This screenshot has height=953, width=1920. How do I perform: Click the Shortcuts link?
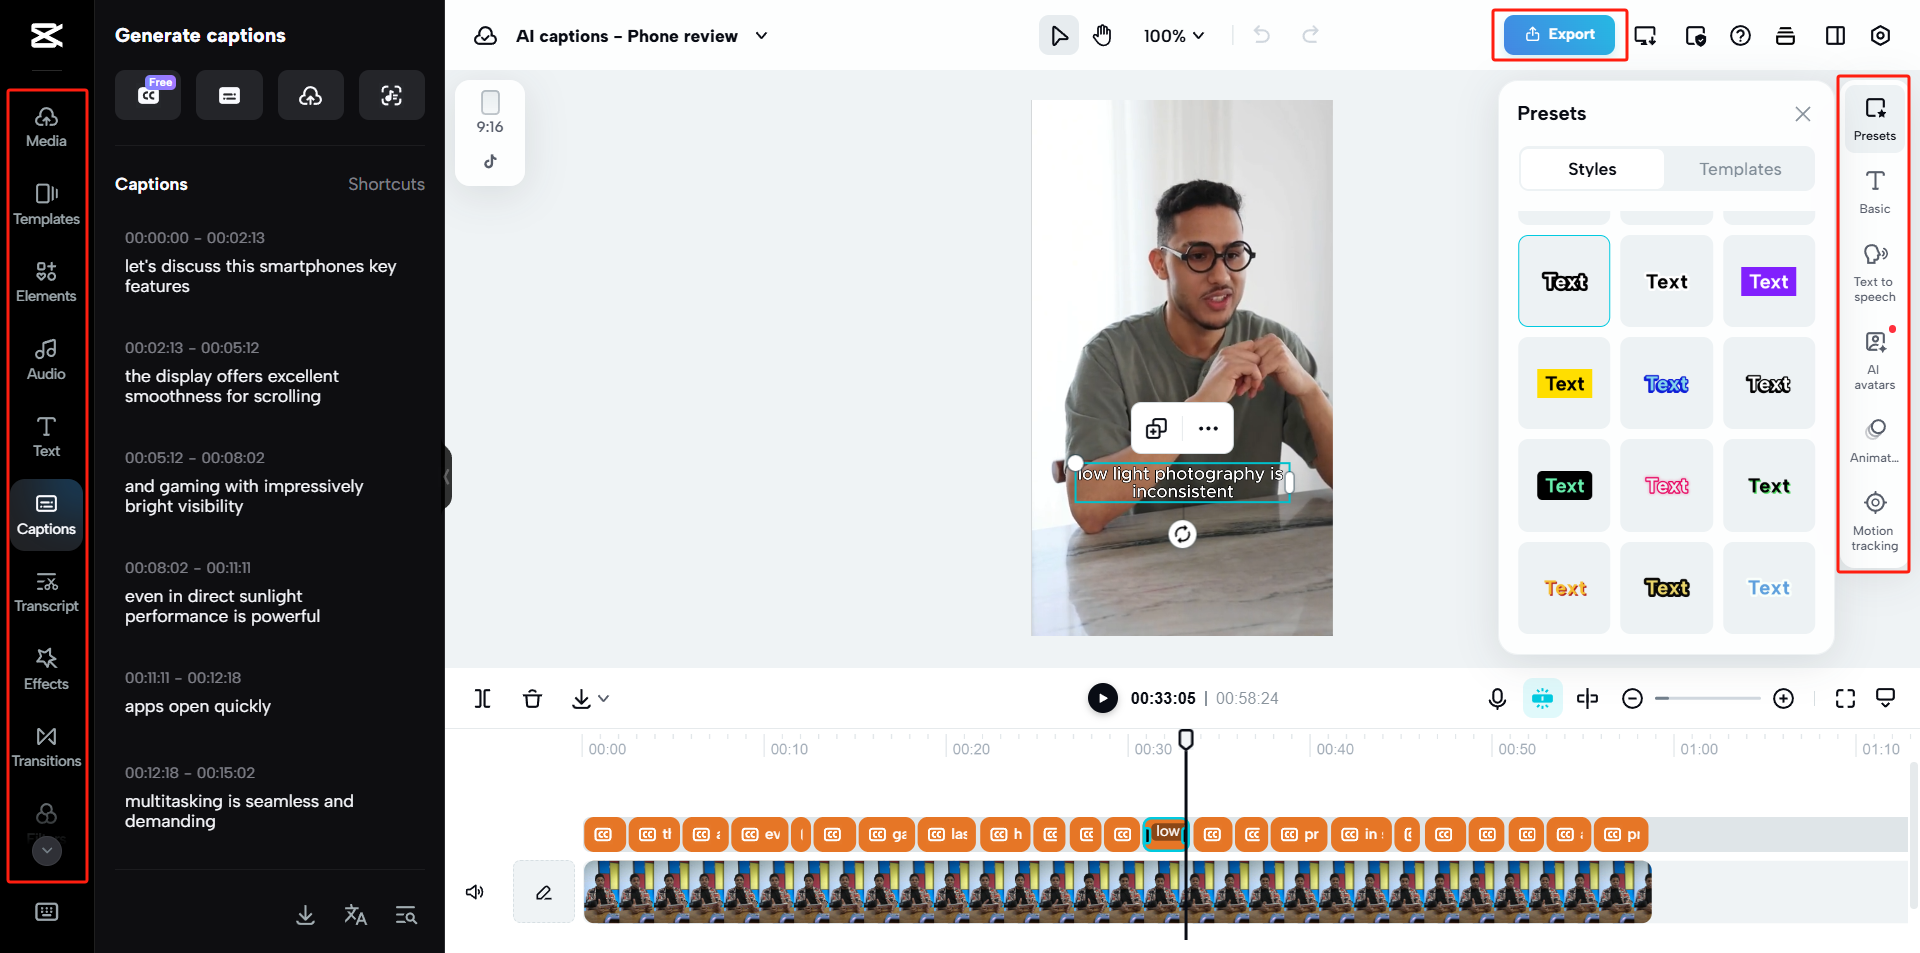(386, 184)
